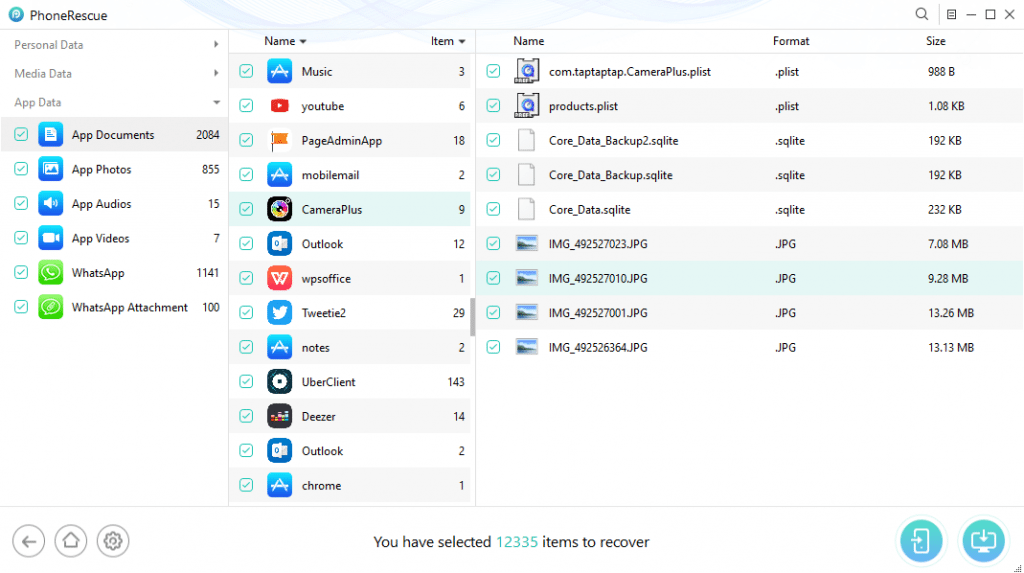The width and height of the screenshot is (1024, 573).
Task: Click the PageAdminApp flag icon
Action: (280, 140)
